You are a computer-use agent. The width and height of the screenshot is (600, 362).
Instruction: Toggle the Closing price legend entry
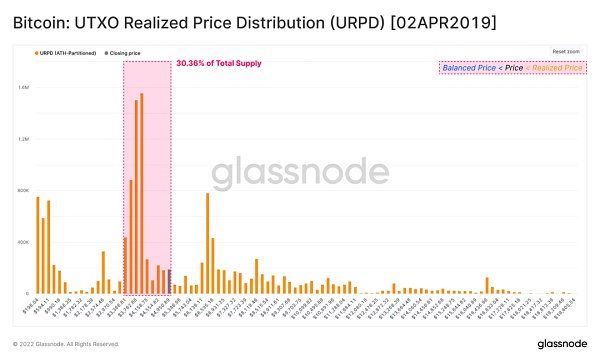[x=122, y=53]
